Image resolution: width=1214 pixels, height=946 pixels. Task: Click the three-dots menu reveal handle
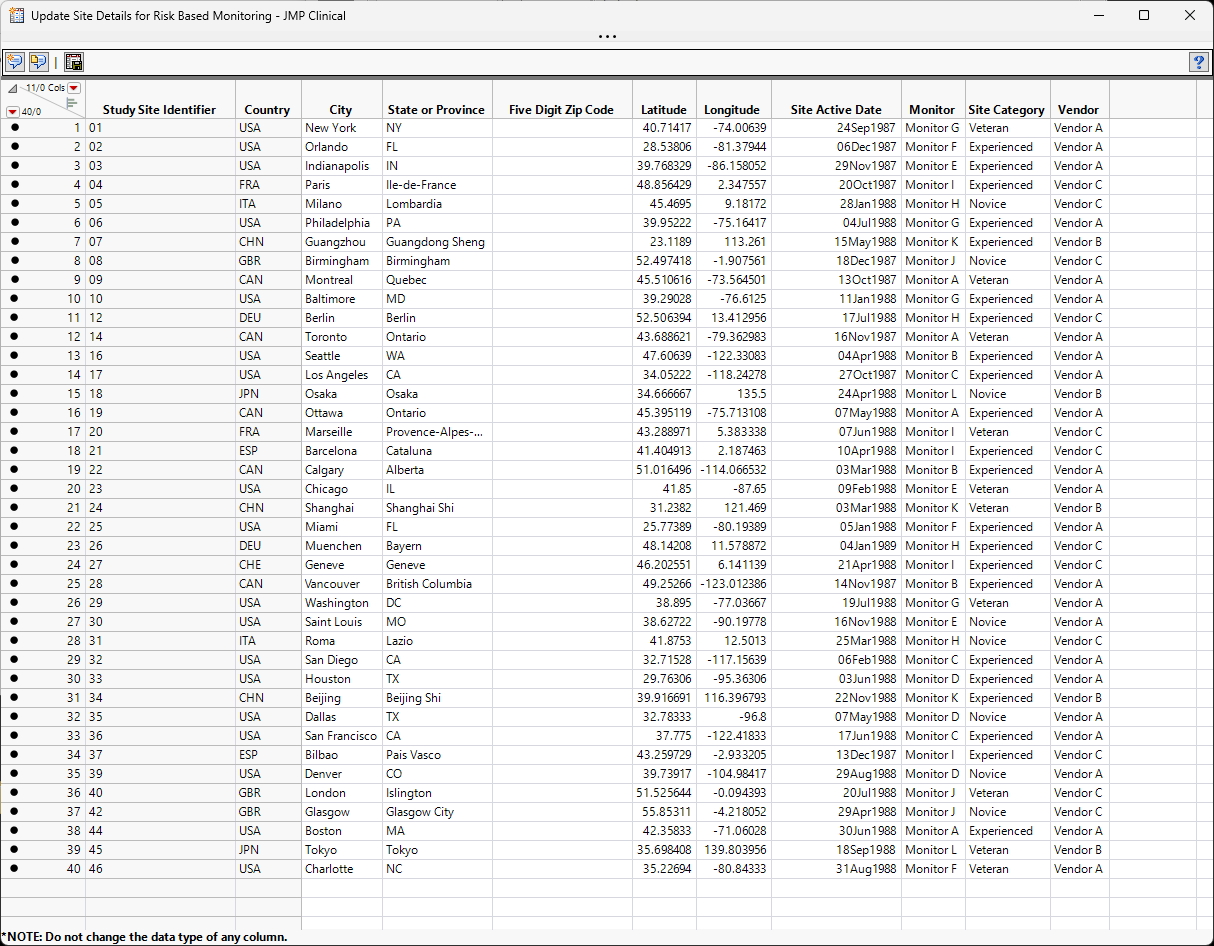click(x=607, y=37)
